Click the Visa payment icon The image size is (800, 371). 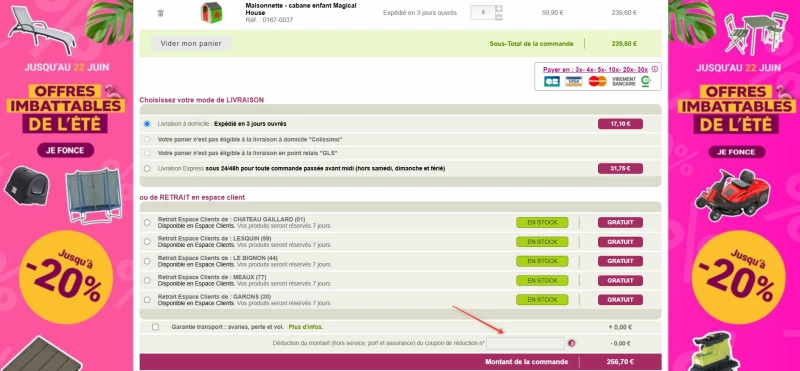click(x=574, y=81)
